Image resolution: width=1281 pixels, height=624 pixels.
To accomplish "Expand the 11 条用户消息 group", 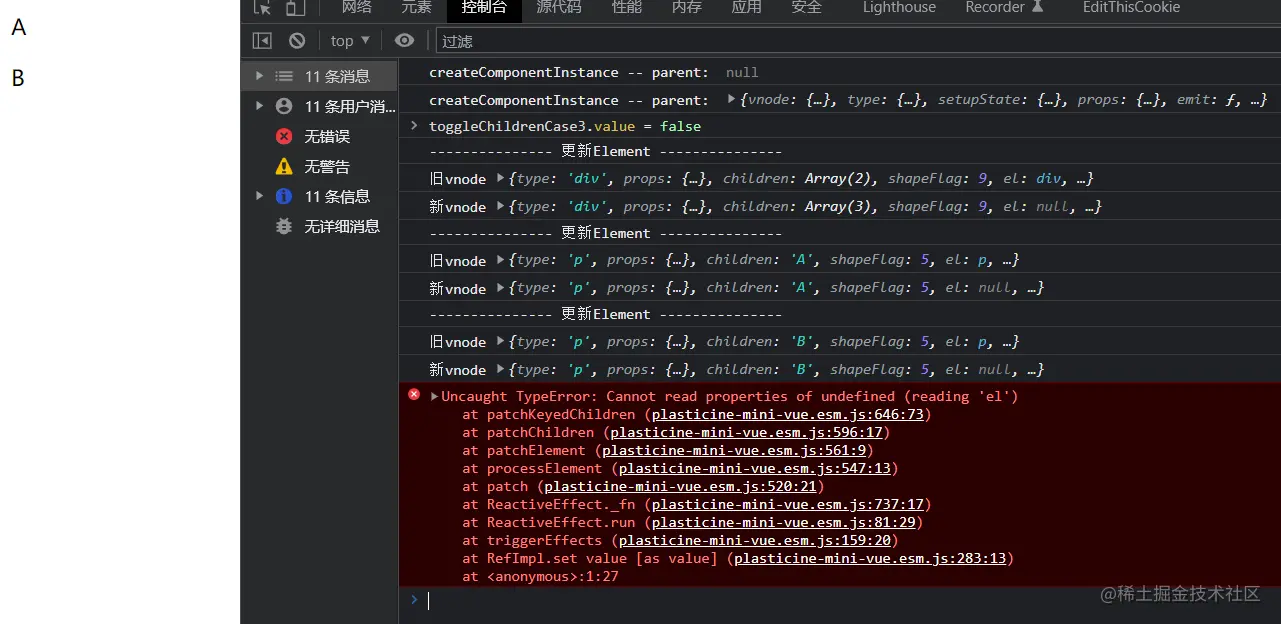I will (260, 106).
